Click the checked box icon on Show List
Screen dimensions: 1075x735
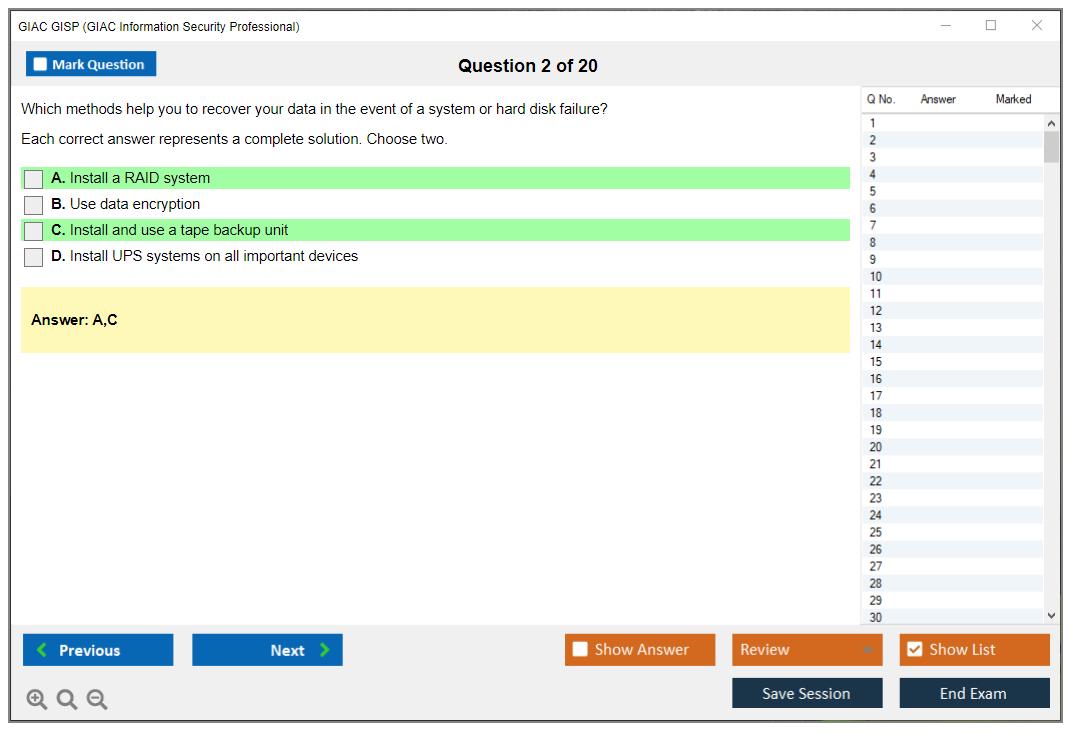[914, 649]
